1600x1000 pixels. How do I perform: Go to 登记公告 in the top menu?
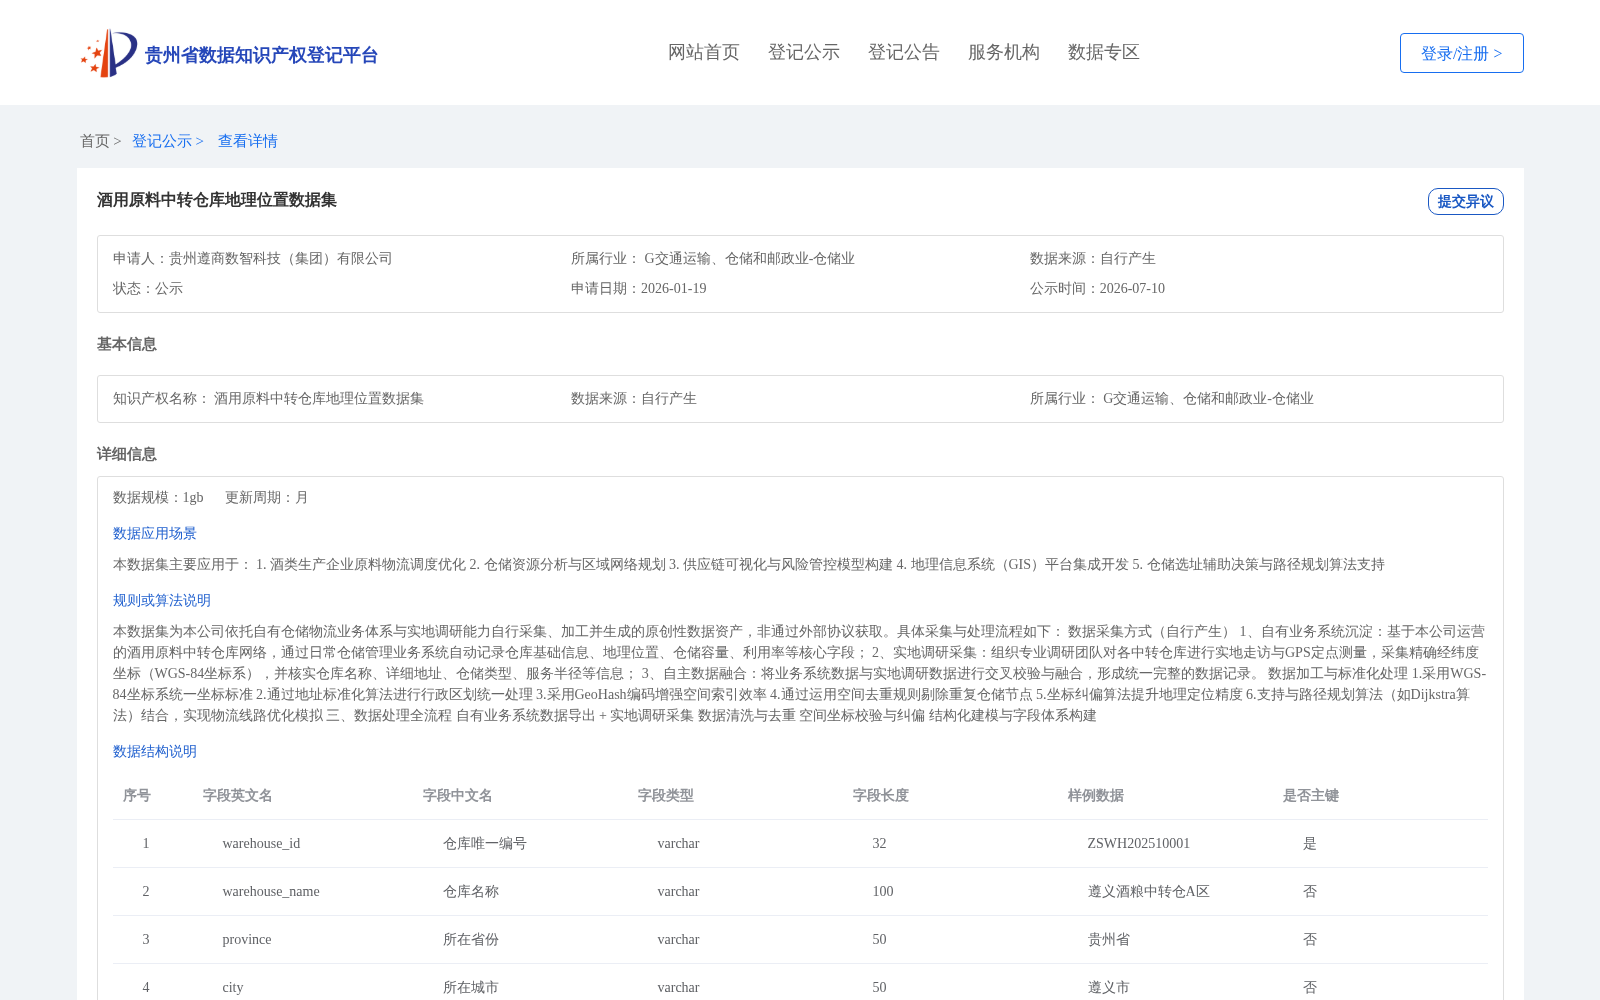[x=904, y=52]
